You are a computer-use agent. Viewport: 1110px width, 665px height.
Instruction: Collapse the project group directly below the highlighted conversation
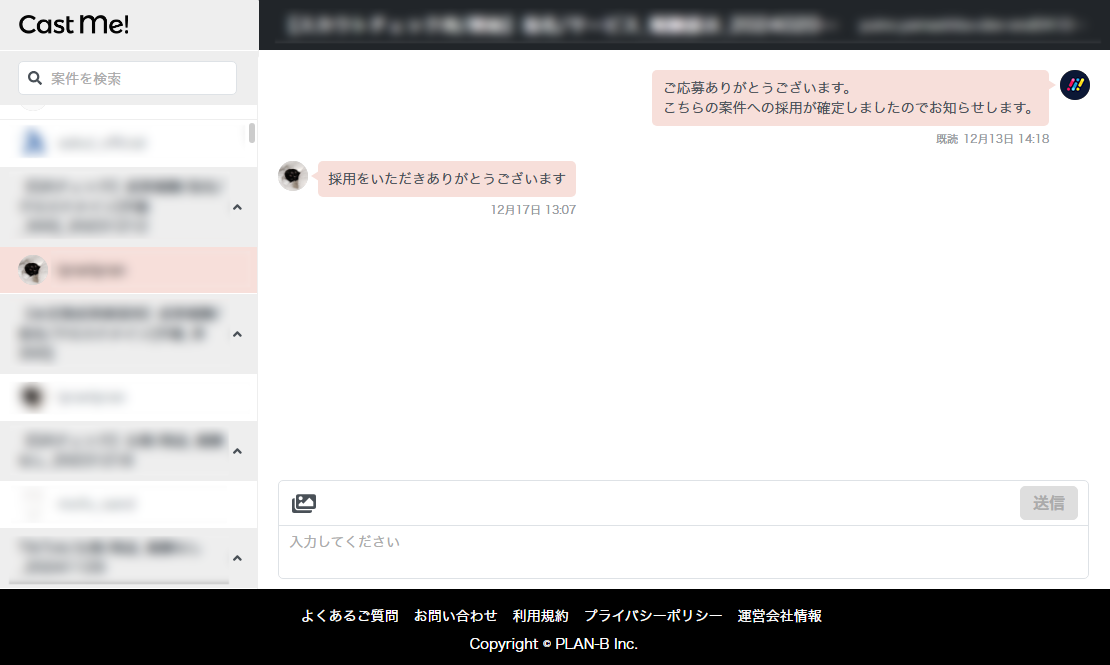pyautogui.click(x=237, y=334)
